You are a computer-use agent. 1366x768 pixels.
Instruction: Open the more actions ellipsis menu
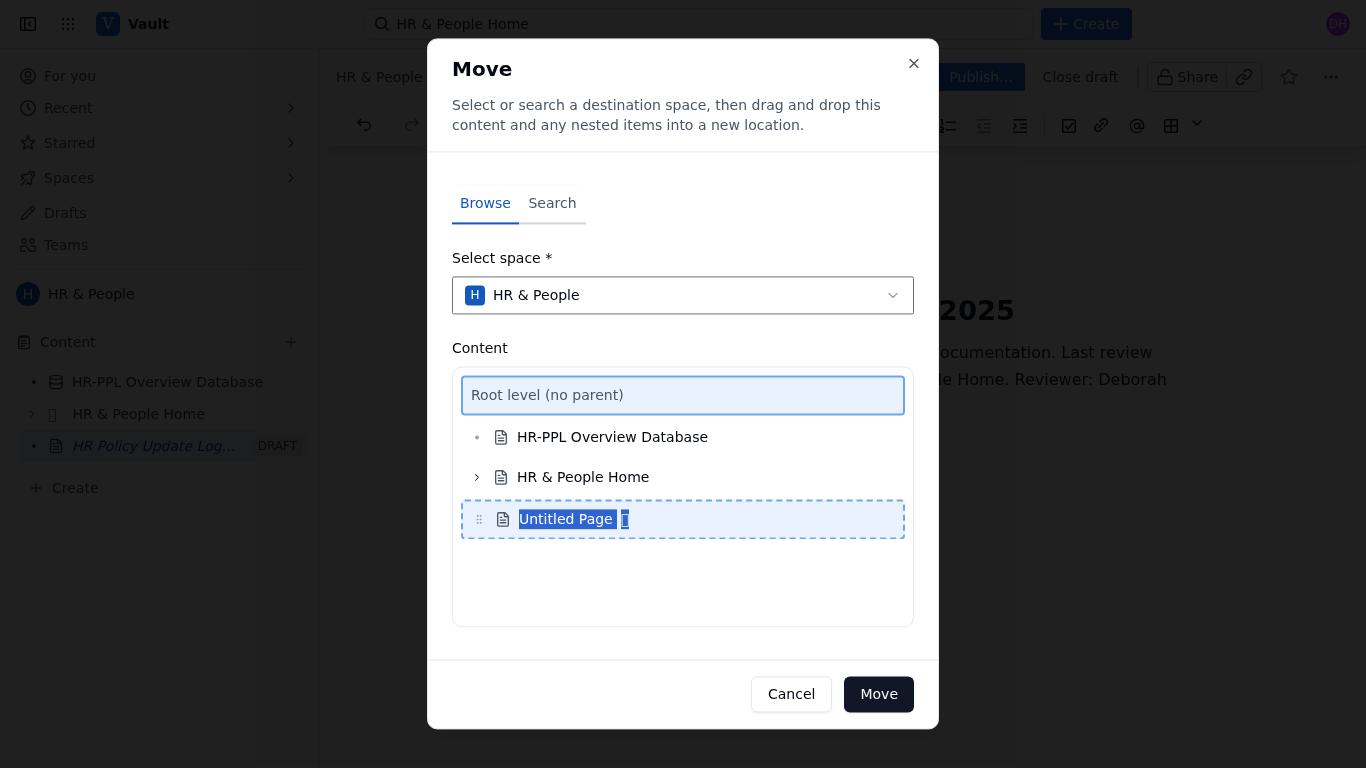click(1331, 77)
